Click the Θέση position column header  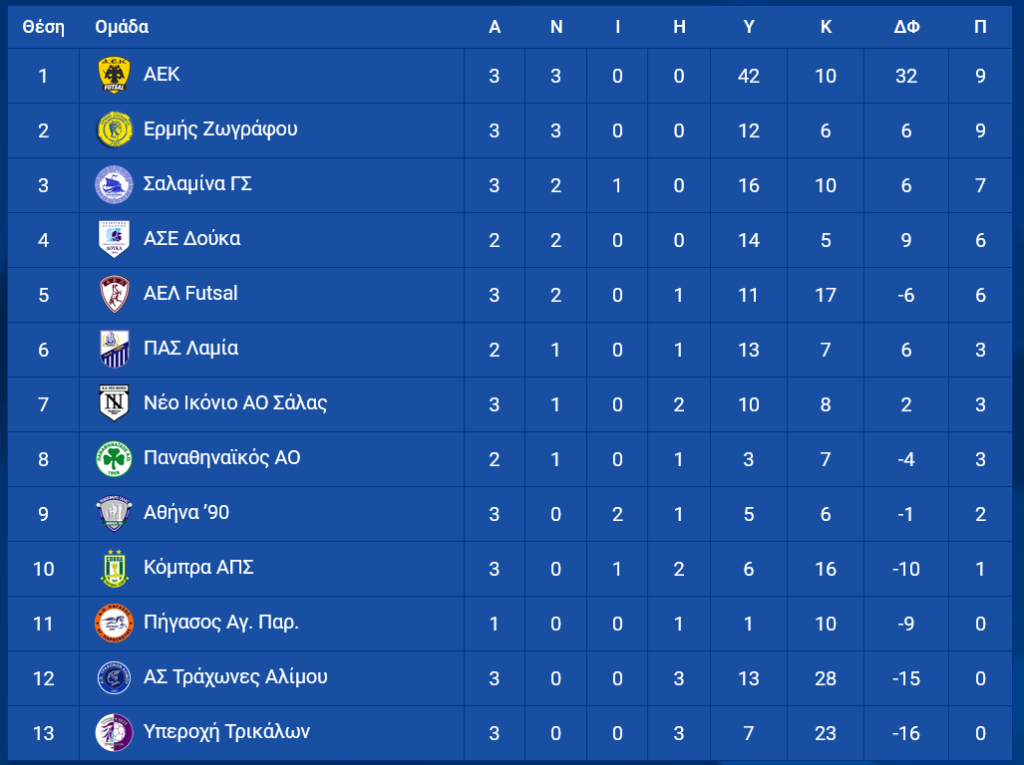click(43, 27)
